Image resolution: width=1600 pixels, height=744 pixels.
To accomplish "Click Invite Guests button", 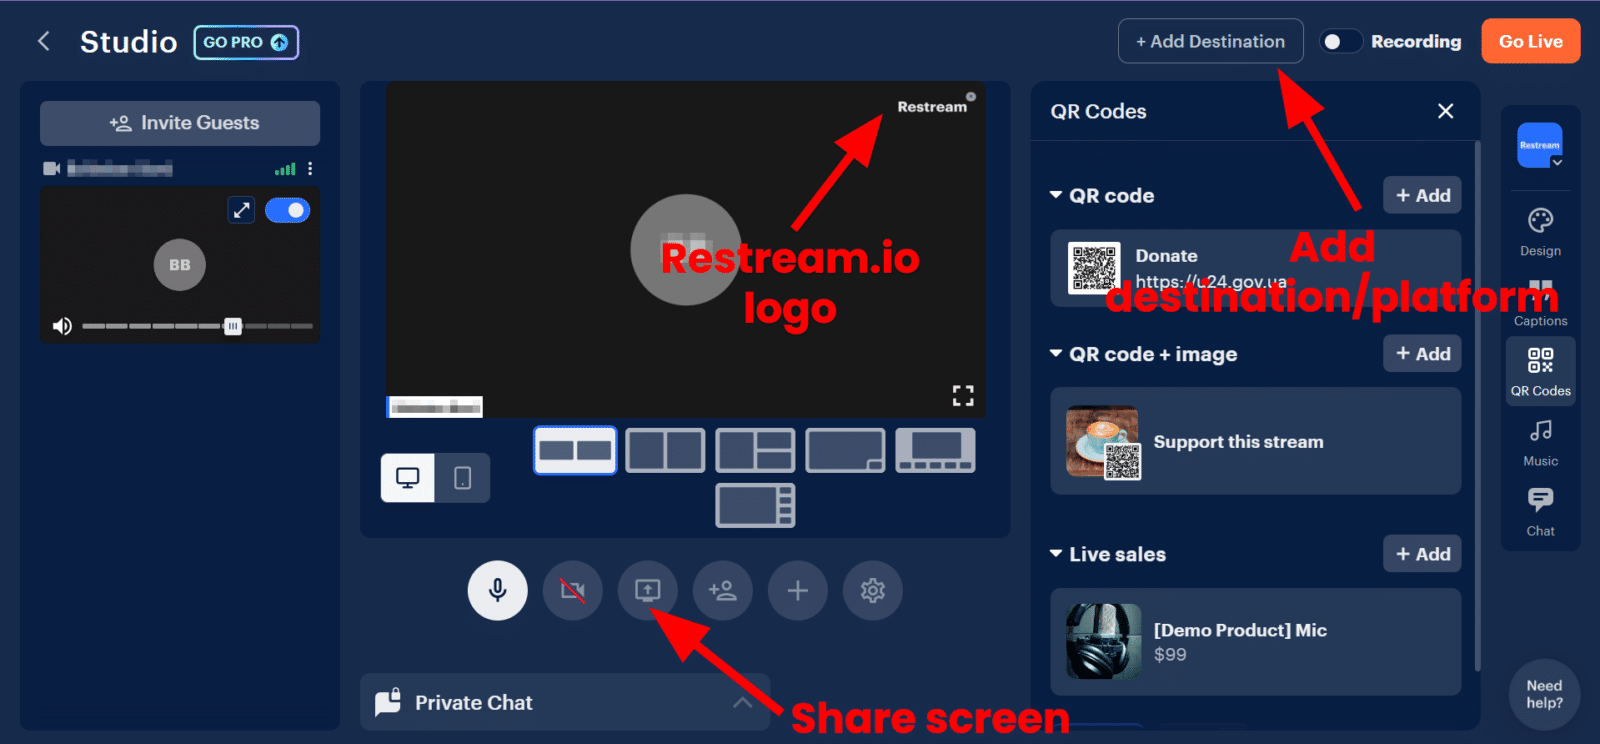I will click(180, 123).
